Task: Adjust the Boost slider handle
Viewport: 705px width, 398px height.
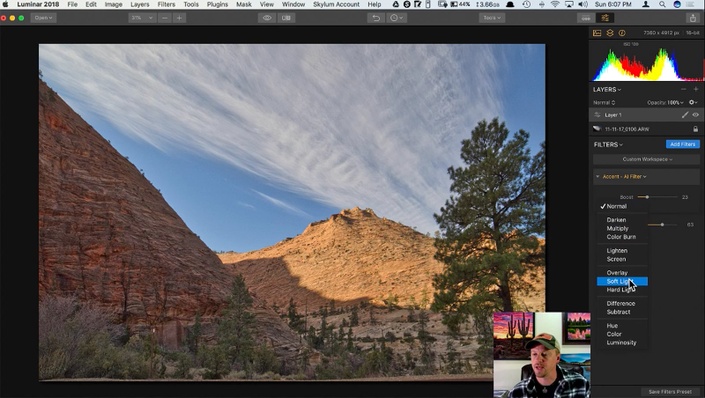Action: tap(647, 197)
